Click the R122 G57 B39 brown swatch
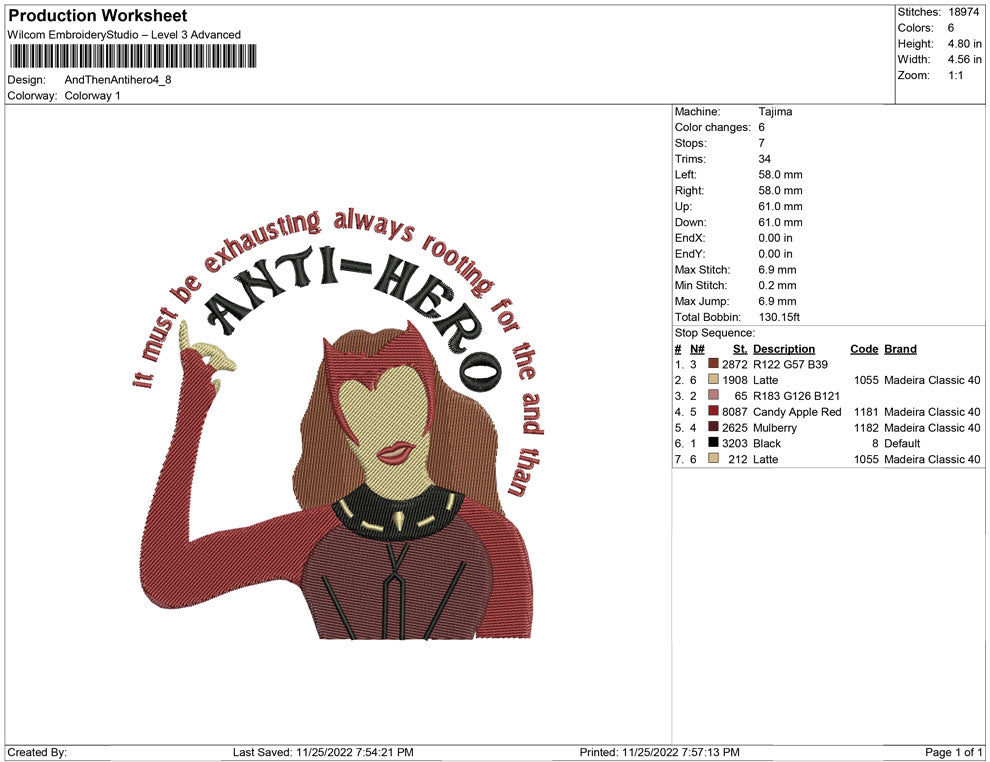990x762 pixels. click(713, 365)
